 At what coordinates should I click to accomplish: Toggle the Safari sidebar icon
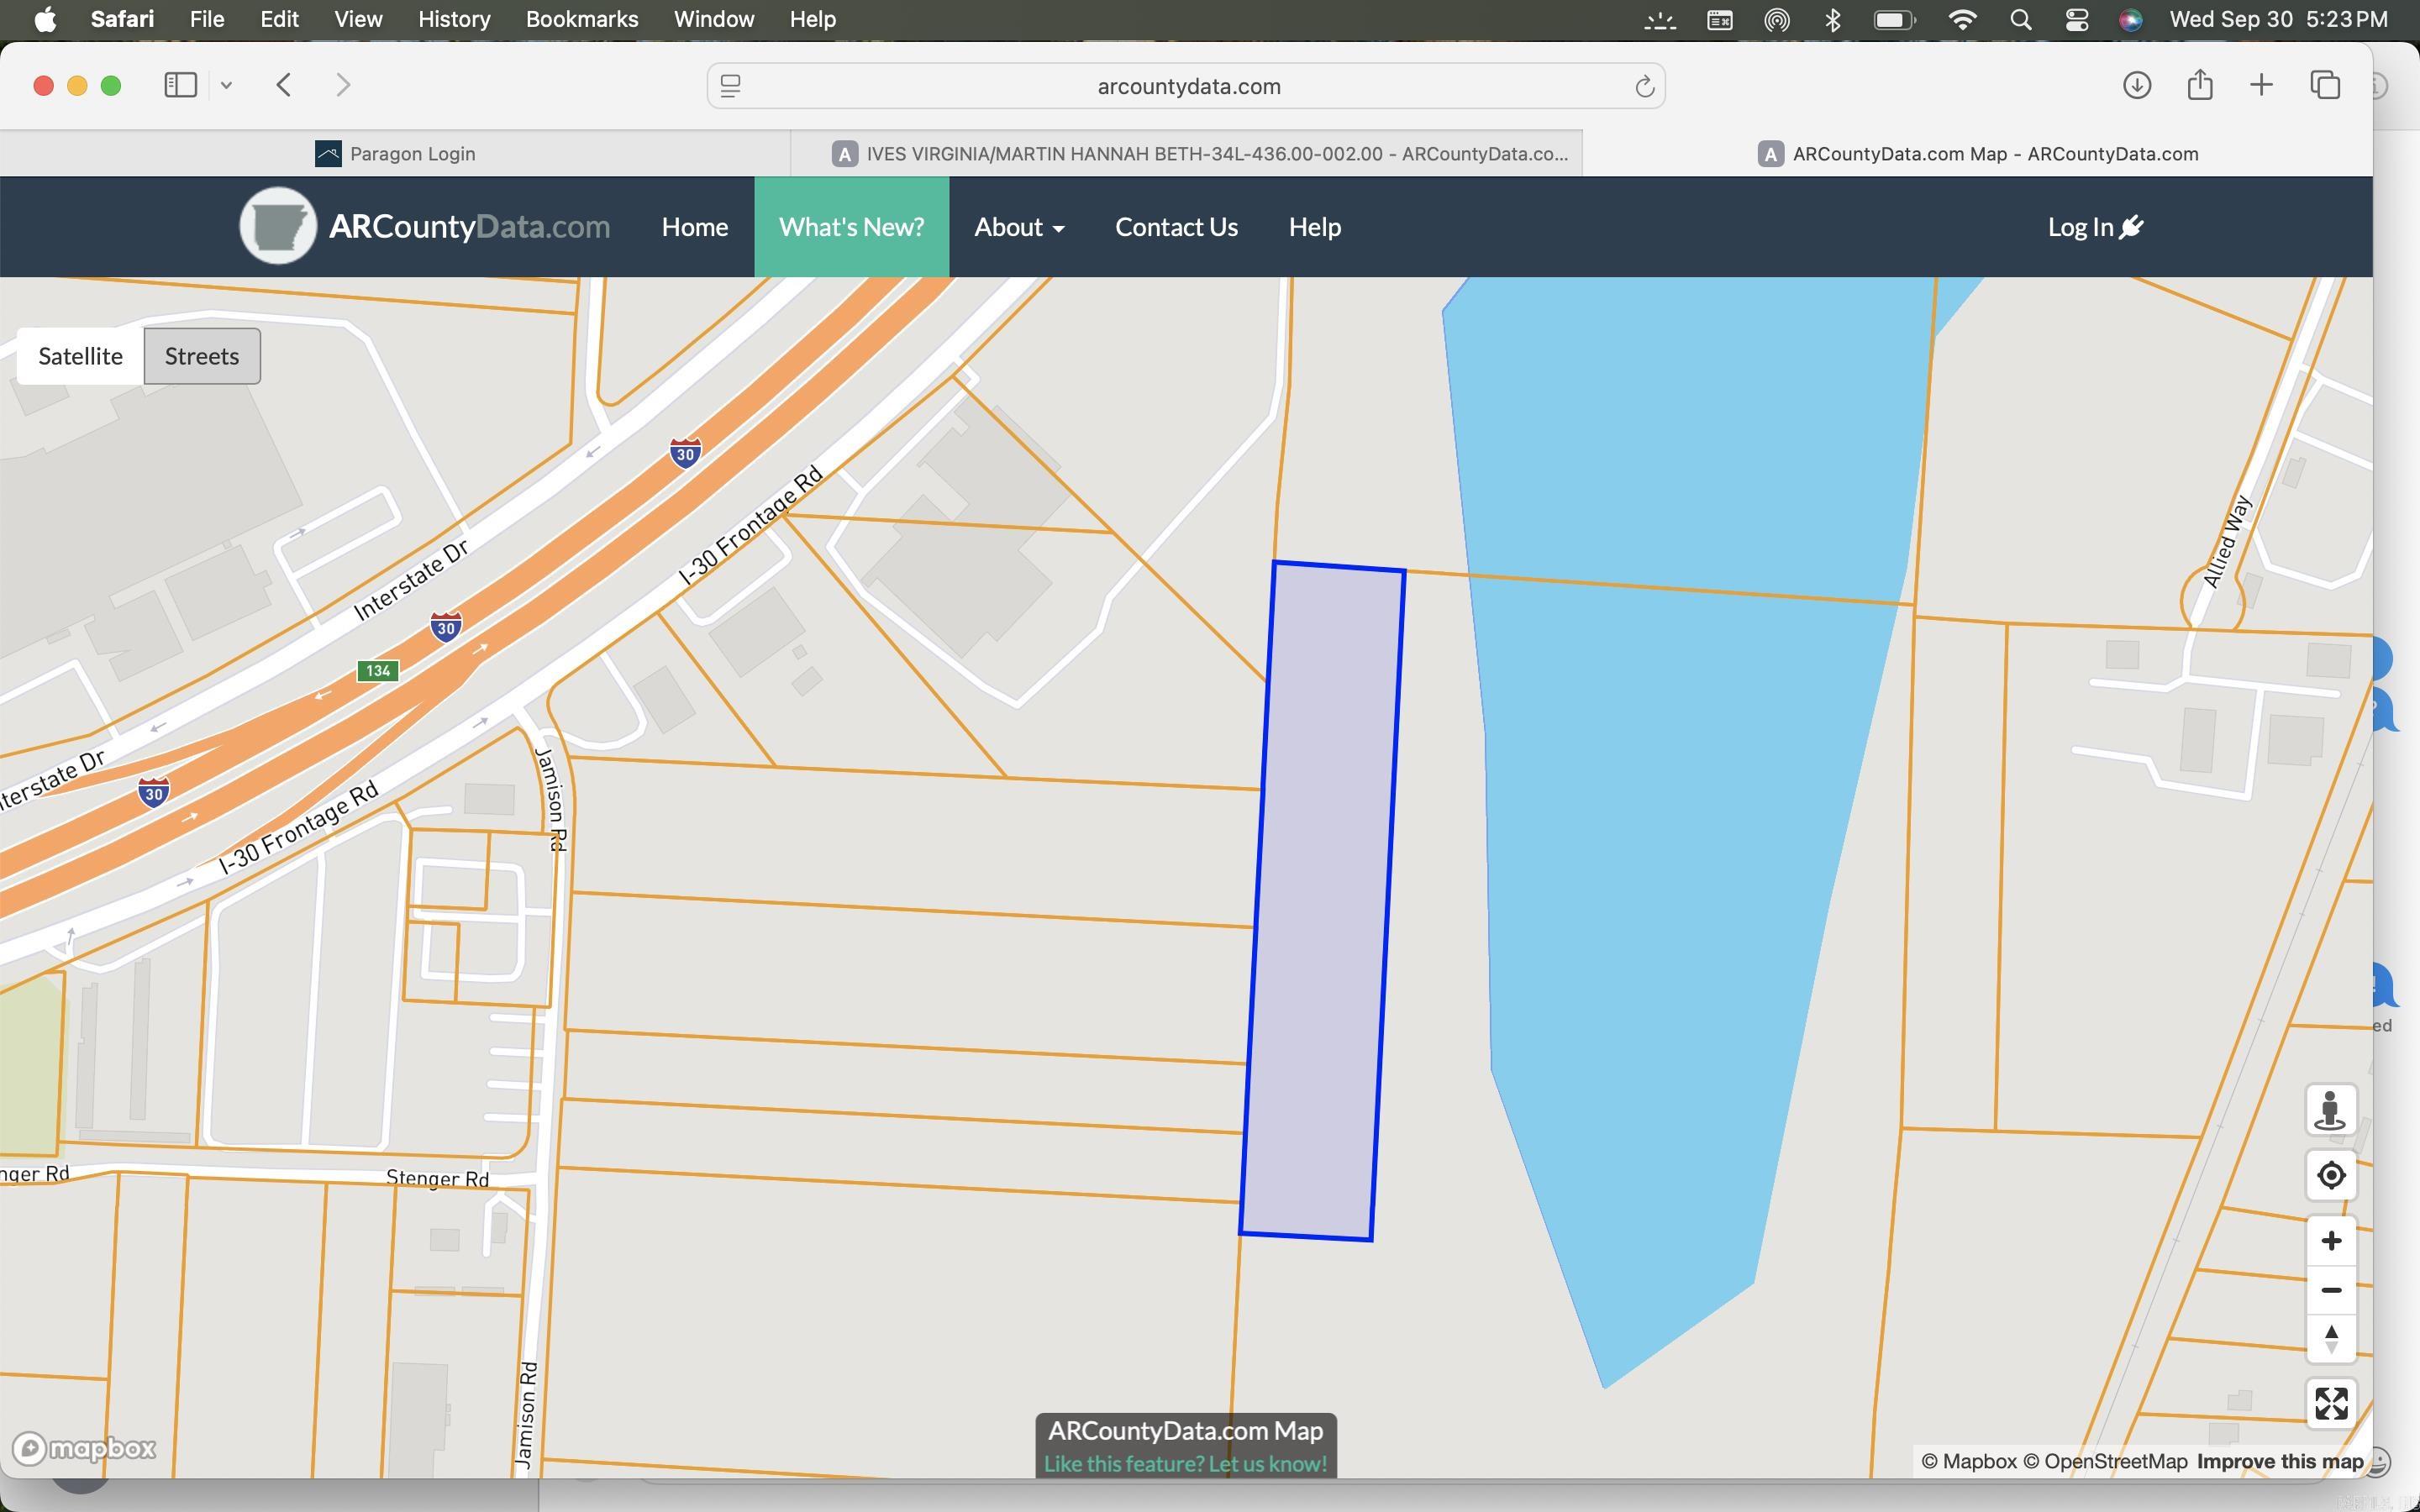coord(180,85)
